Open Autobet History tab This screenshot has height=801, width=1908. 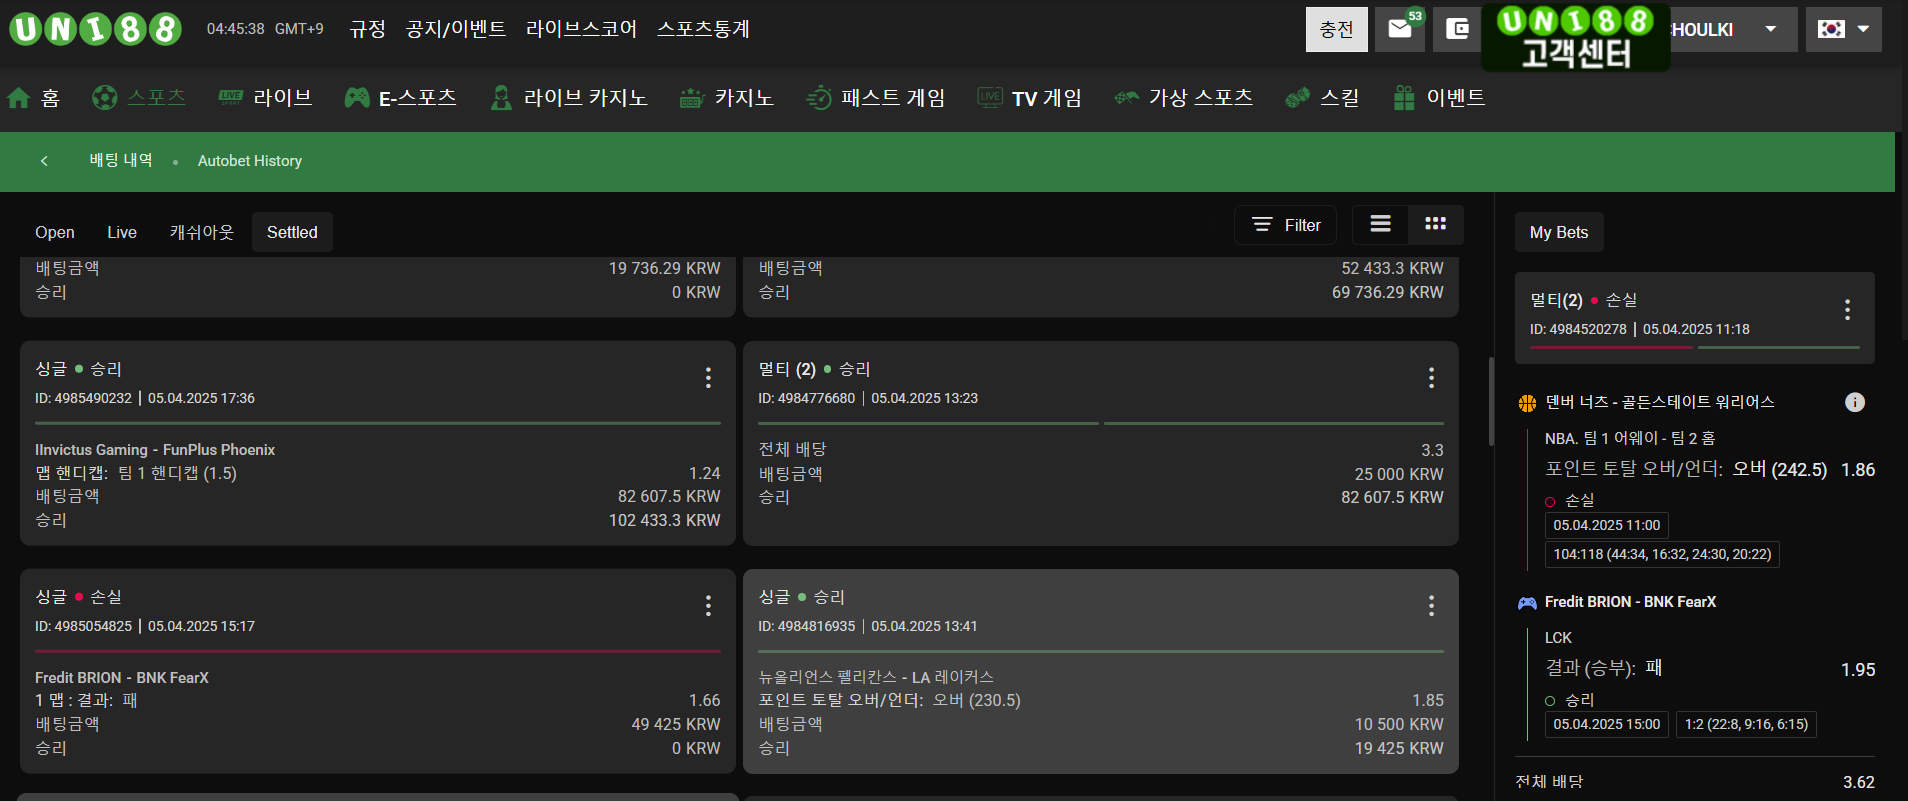point(250,161)
